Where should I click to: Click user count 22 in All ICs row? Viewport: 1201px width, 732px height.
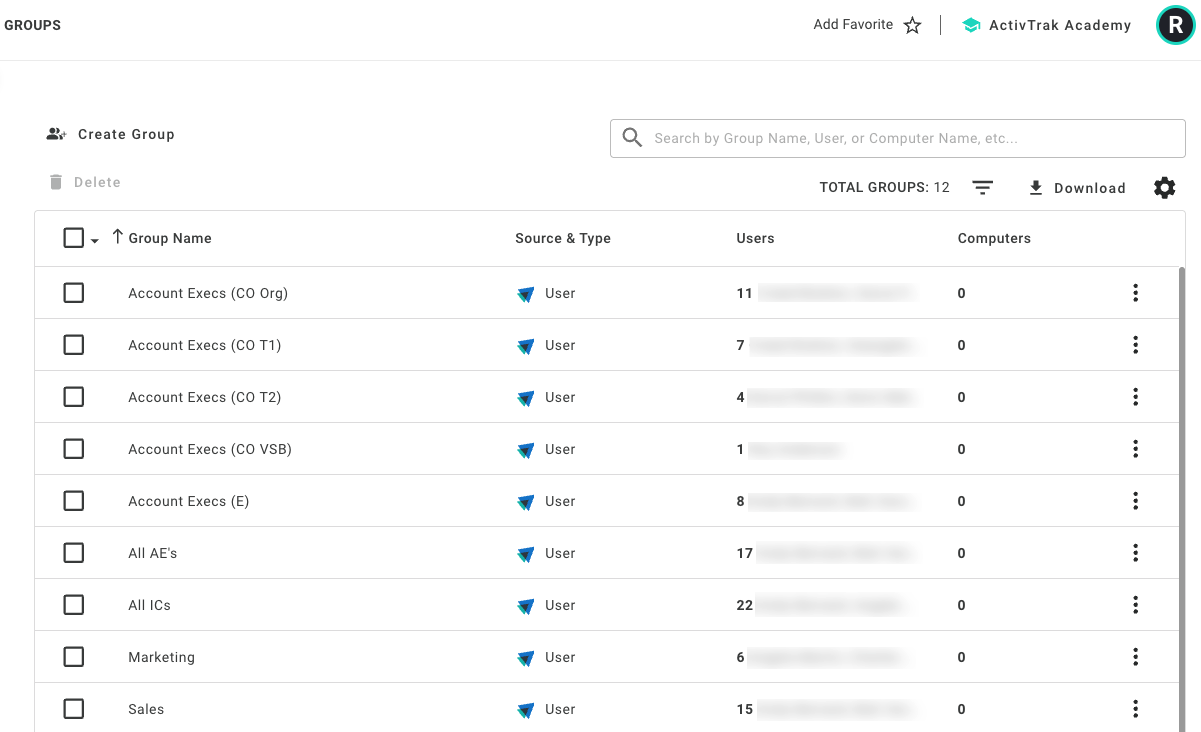click(x=745, y=605)
